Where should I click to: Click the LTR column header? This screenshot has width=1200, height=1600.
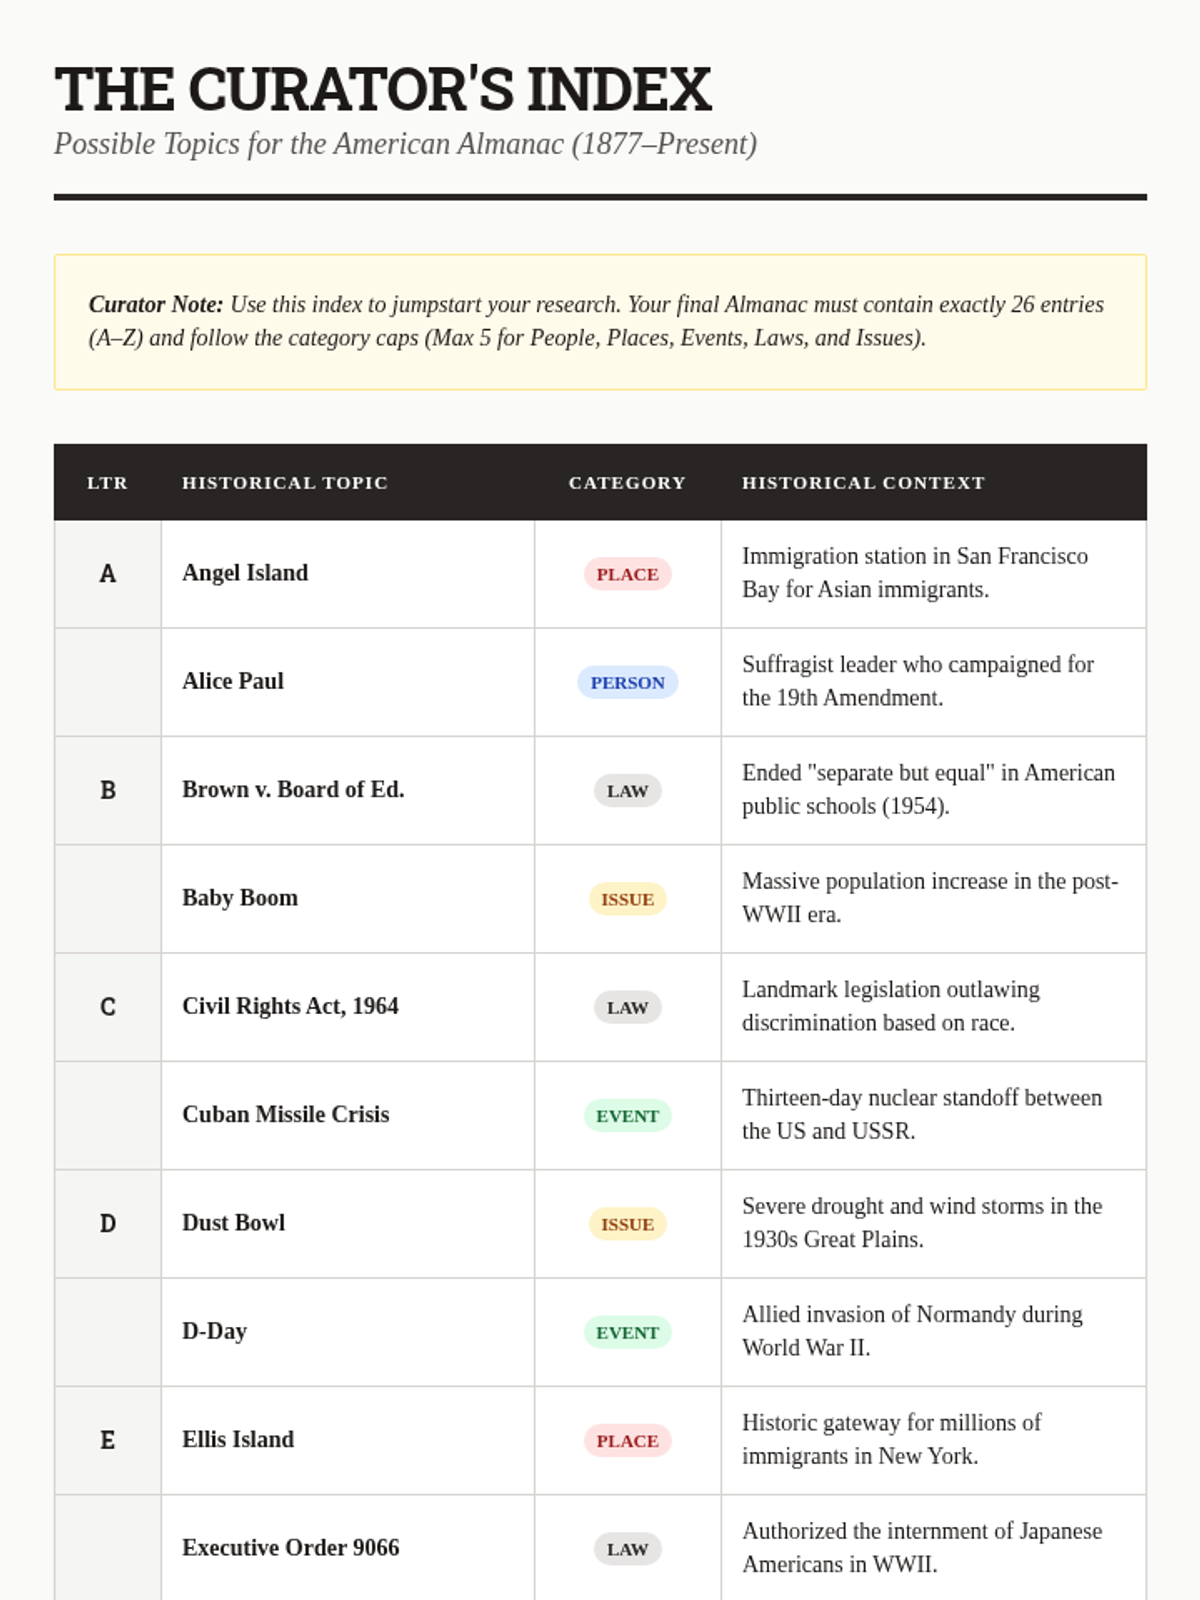[107, 483]
